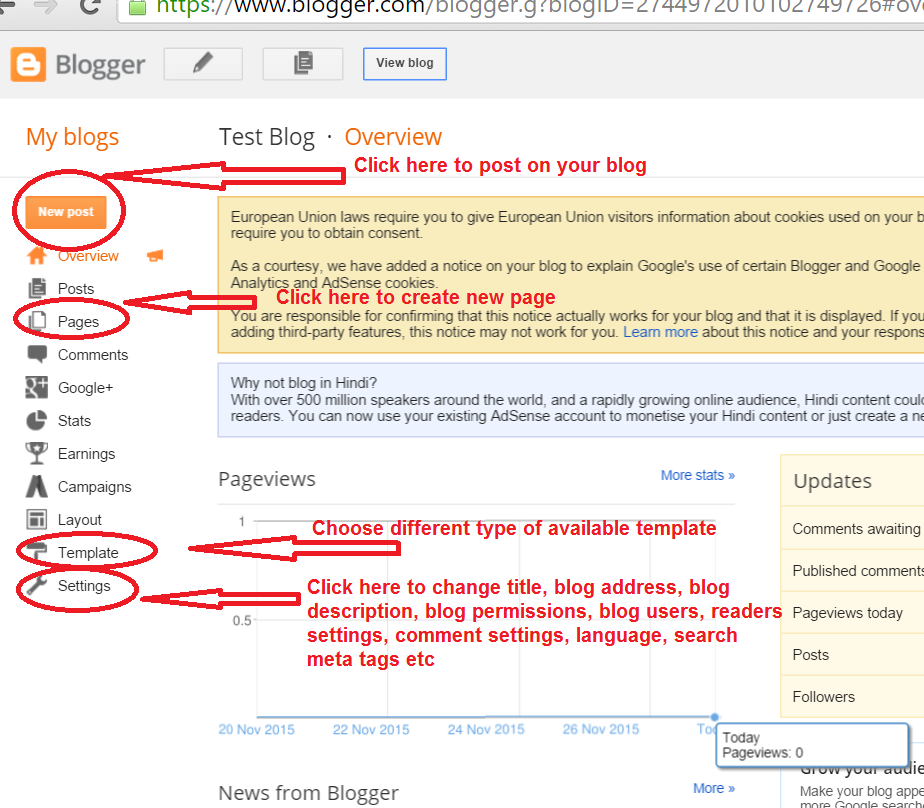Click the browser reload icon
This screenshot has width=924, height=808.
(x=90, y=7)
